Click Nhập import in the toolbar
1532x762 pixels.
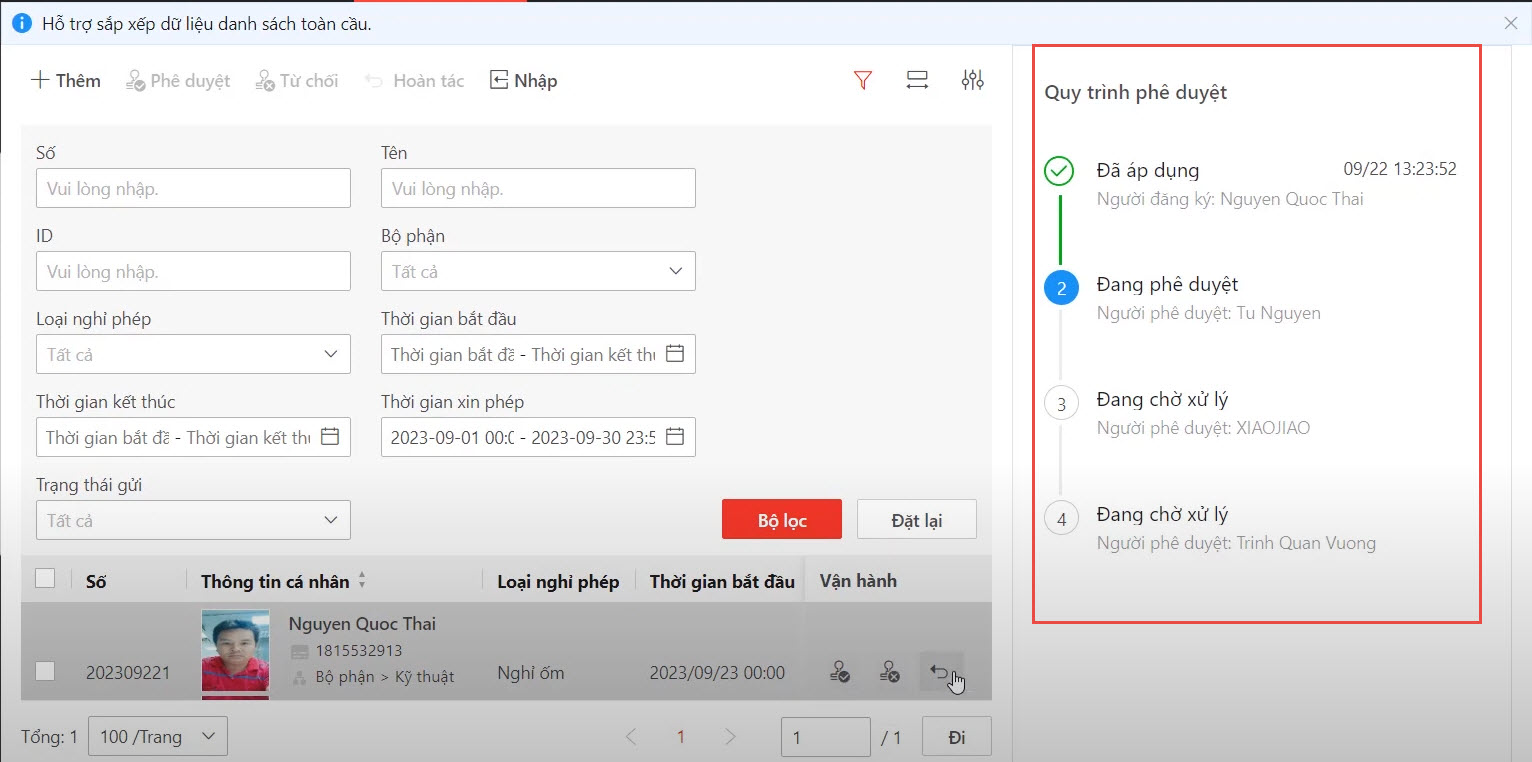523,81
